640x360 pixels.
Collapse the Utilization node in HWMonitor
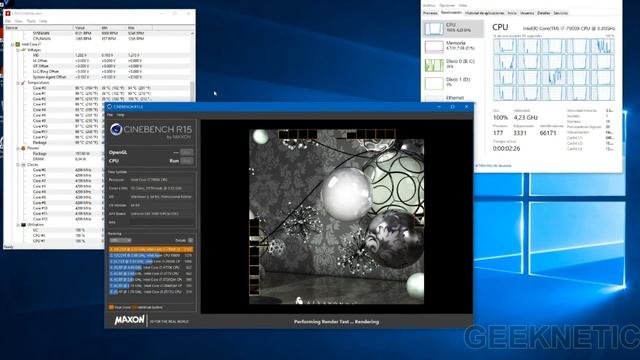[18, 224]
